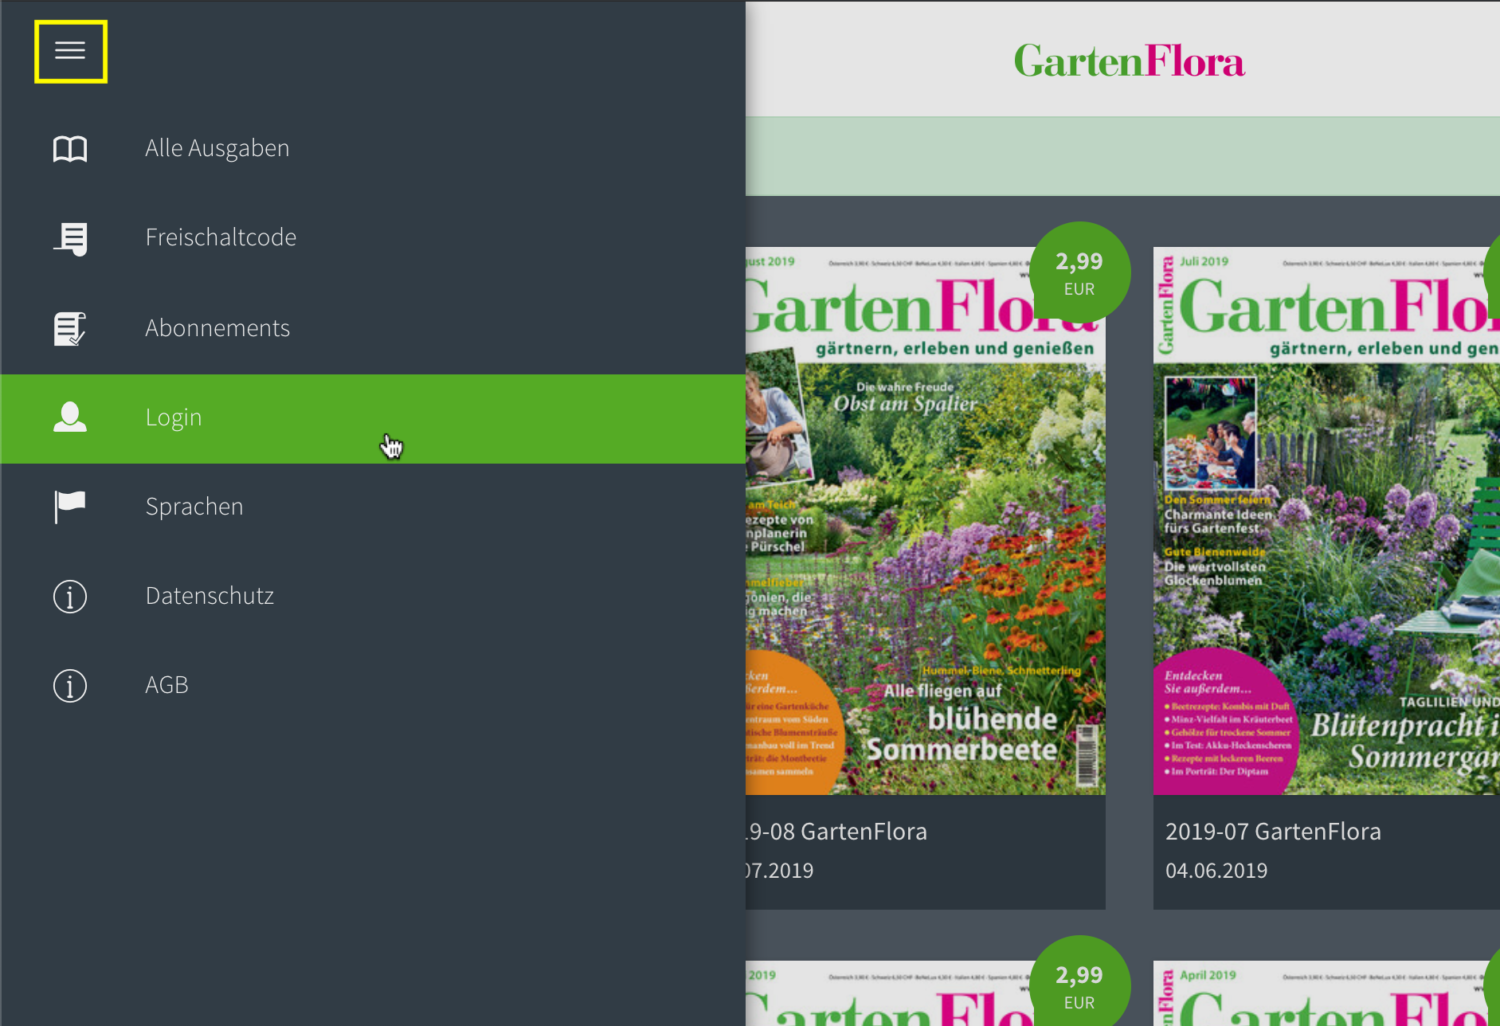The width and height of the screenshot is (1500, 1026).
Task: Click 2019-07 GartenFlora title text
Action: click(x=1273, y=831)
